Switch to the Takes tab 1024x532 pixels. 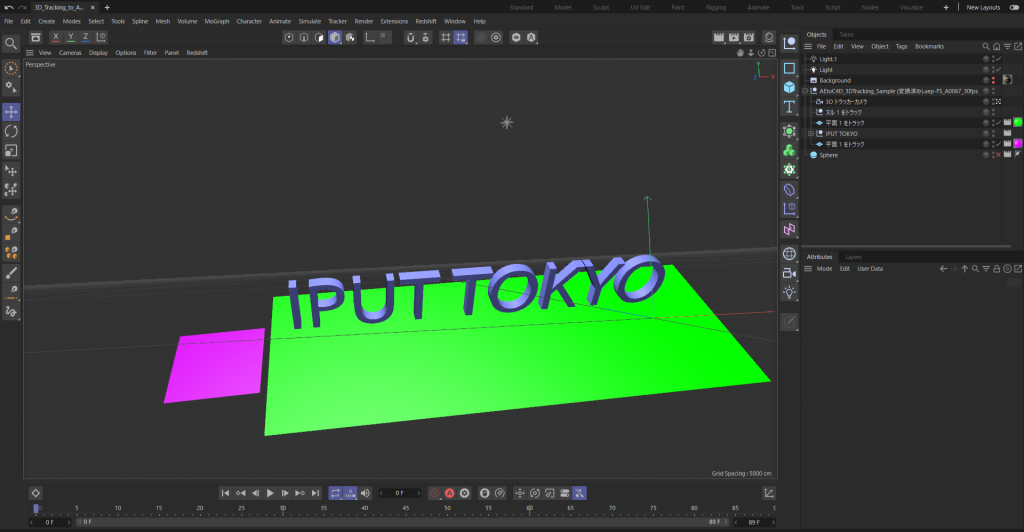[x=846, y=34]
